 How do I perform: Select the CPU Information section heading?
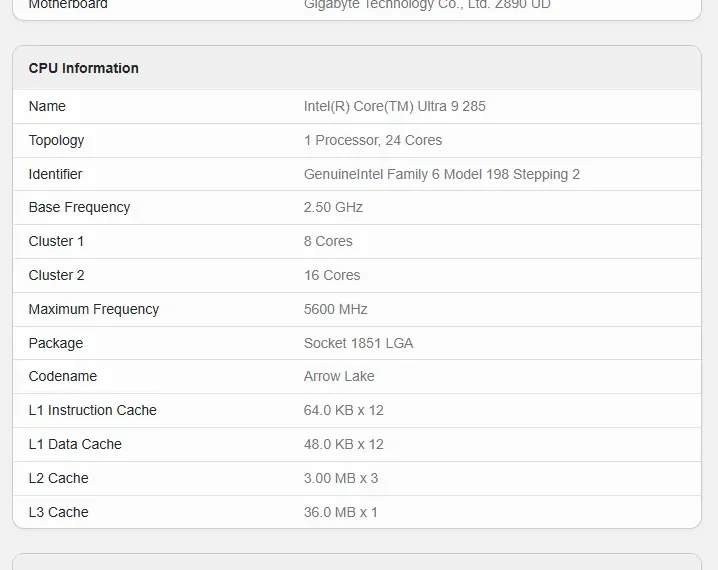point(83,68)
